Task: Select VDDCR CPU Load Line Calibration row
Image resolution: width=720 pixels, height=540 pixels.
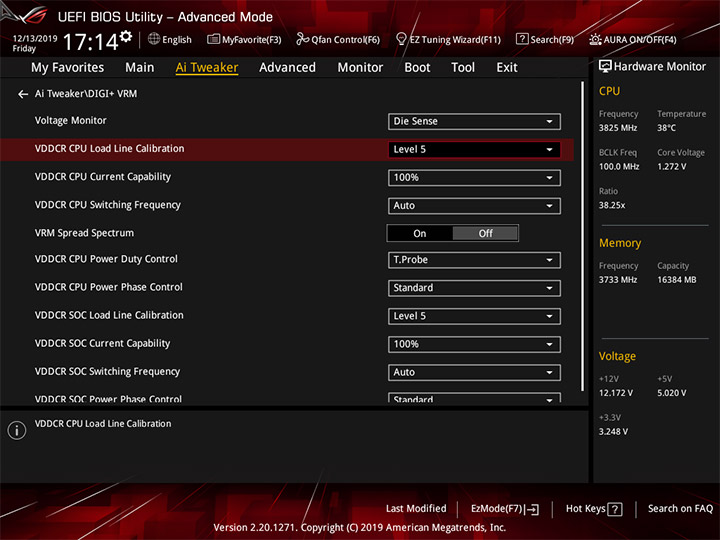Action: (x=287, y=149)
